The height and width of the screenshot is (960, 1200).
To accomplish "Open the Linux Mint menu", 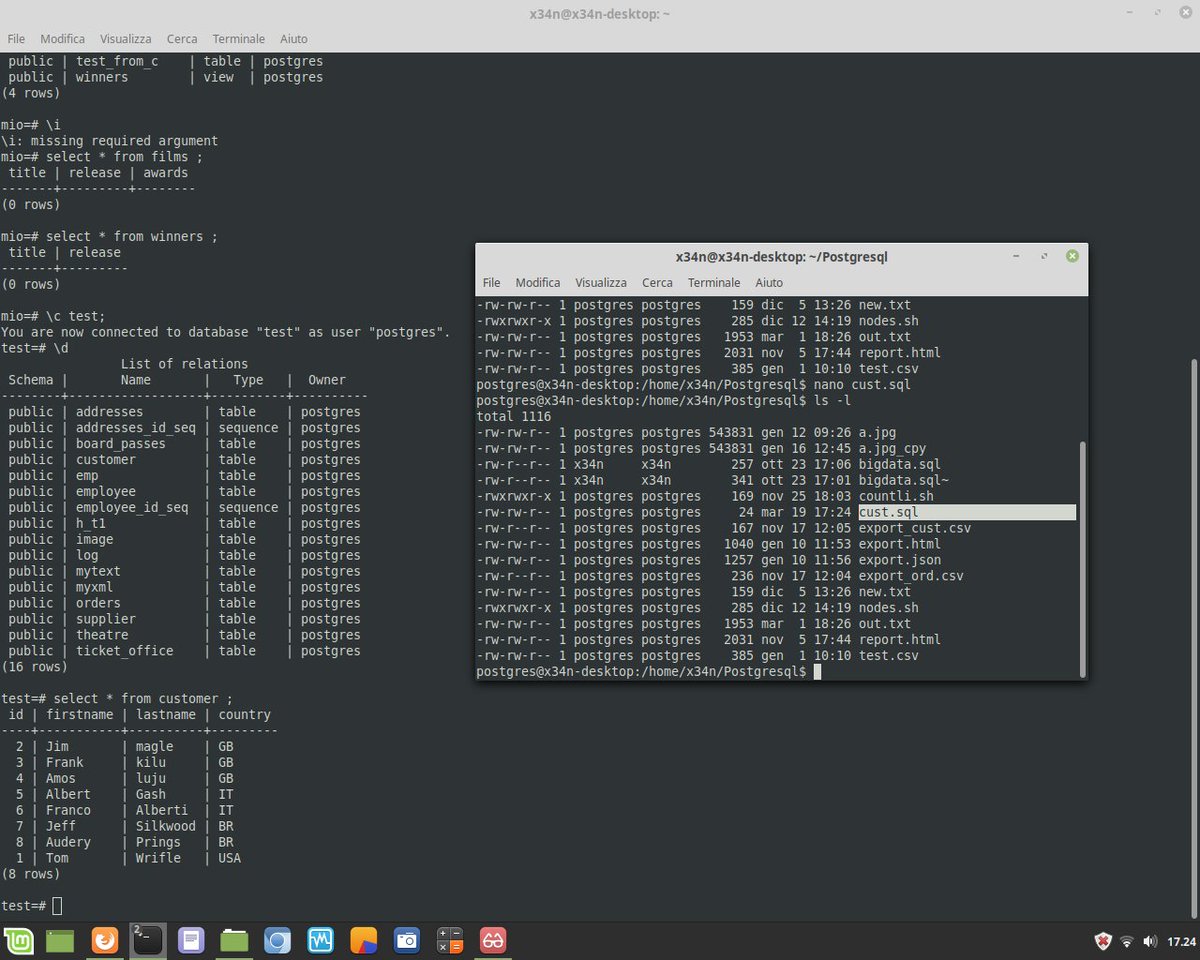I will coord(18,940).
